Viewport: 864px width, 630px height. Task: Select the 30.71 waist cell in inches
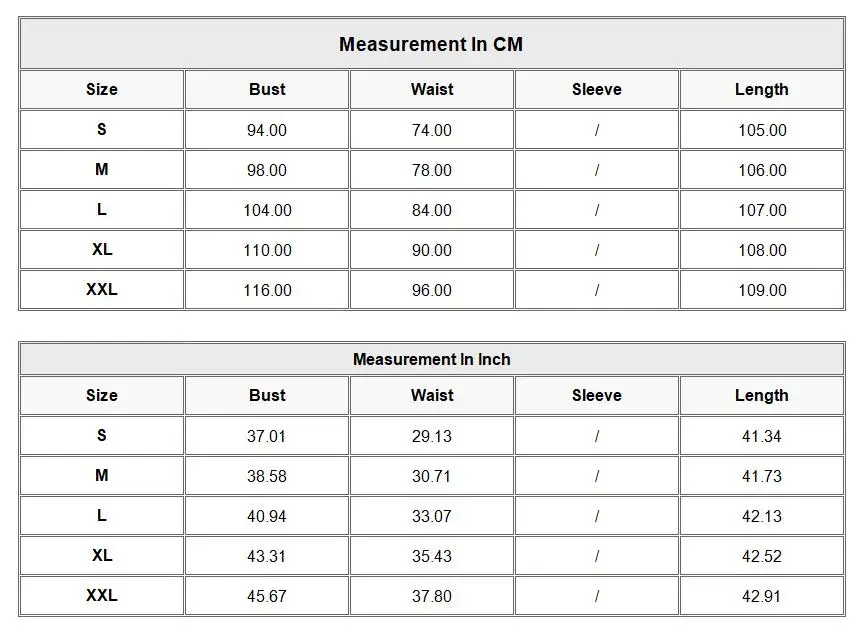[x=432, y=476]
